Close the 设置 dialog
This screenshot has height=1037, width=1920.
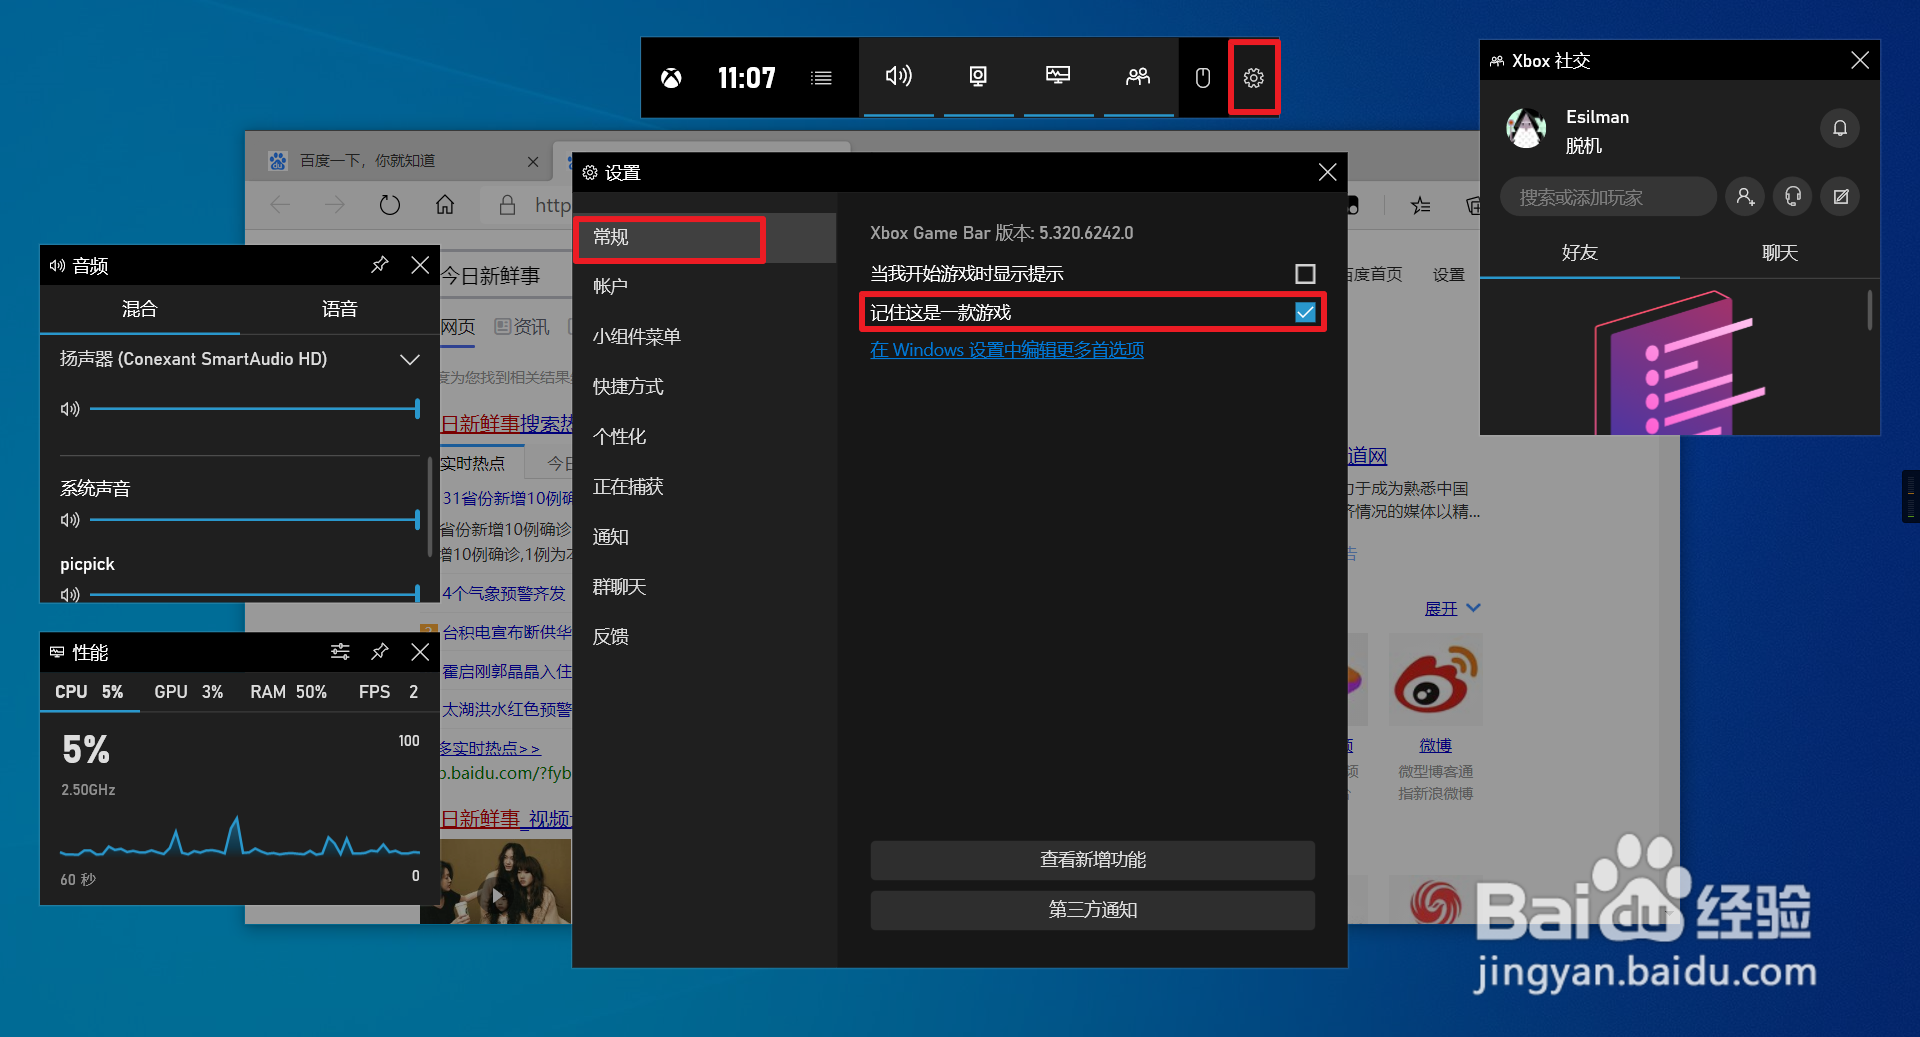[1327, 172]
